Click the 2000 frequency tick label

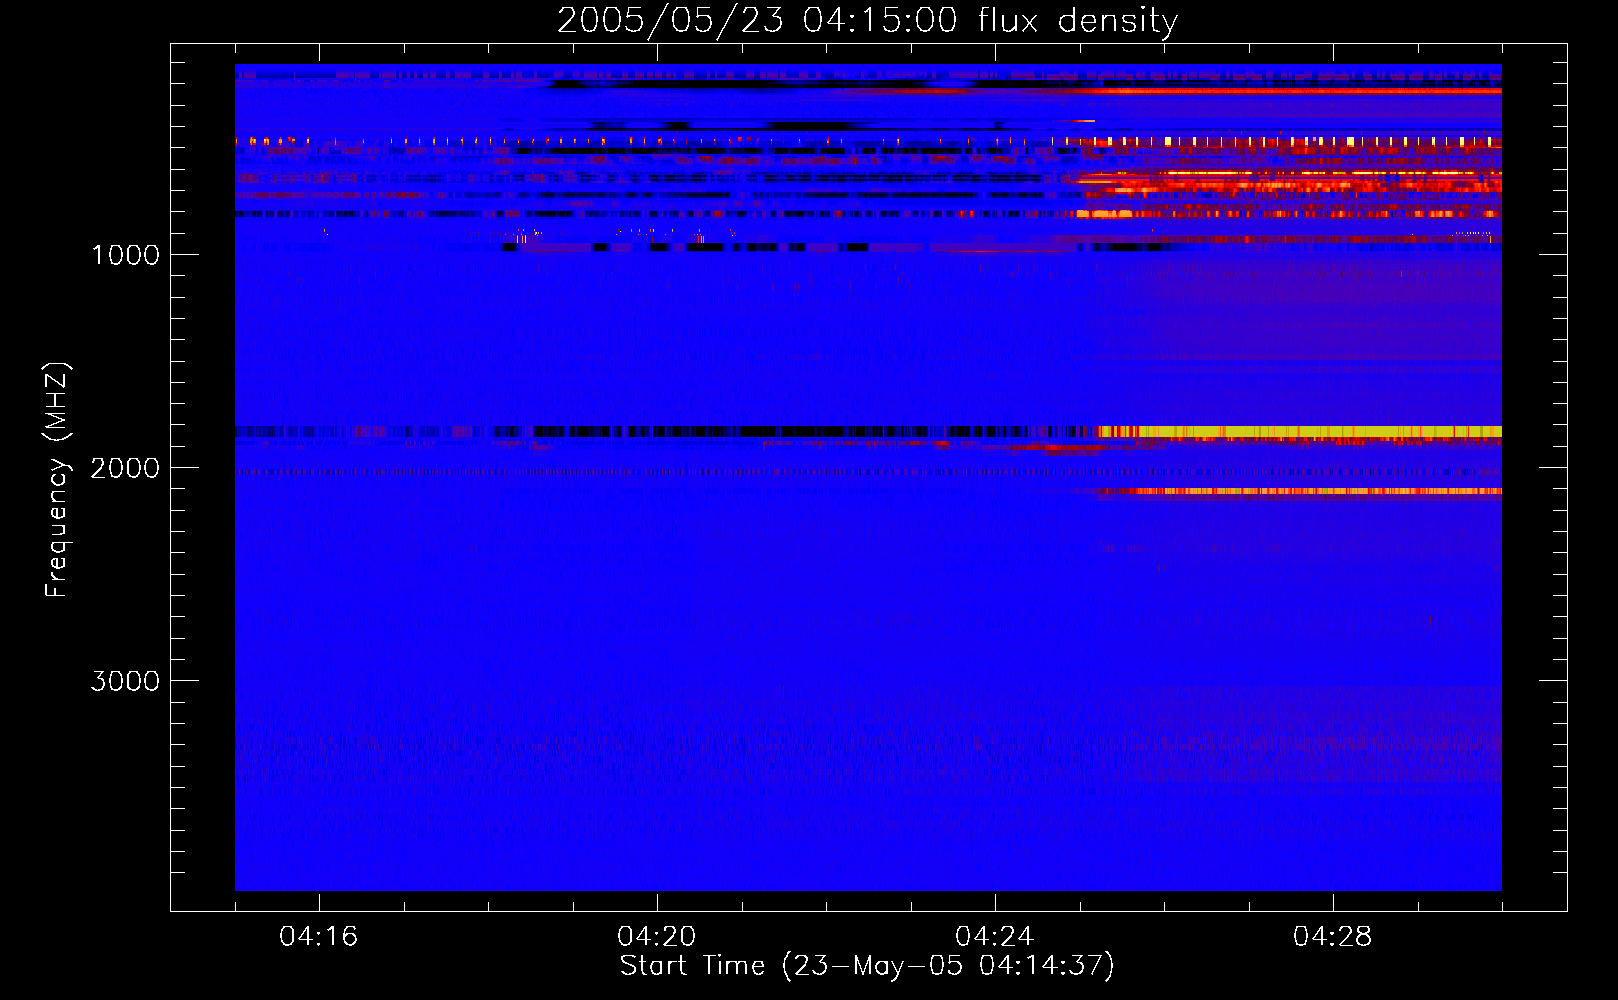click(x=125, y=468)
